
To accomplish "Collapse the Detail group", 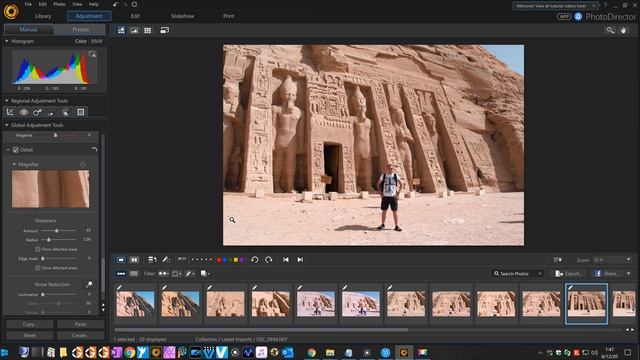I will (8, 150).
